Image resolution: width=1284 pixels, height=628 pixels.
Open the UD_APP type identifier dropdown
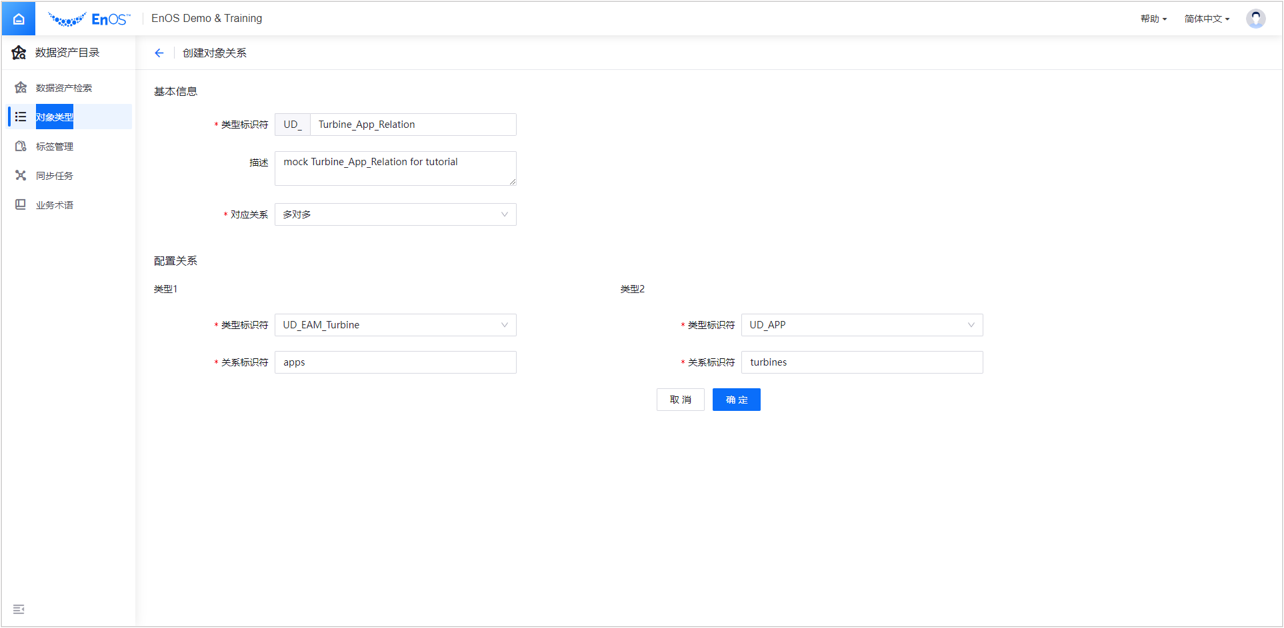[862, 324]
